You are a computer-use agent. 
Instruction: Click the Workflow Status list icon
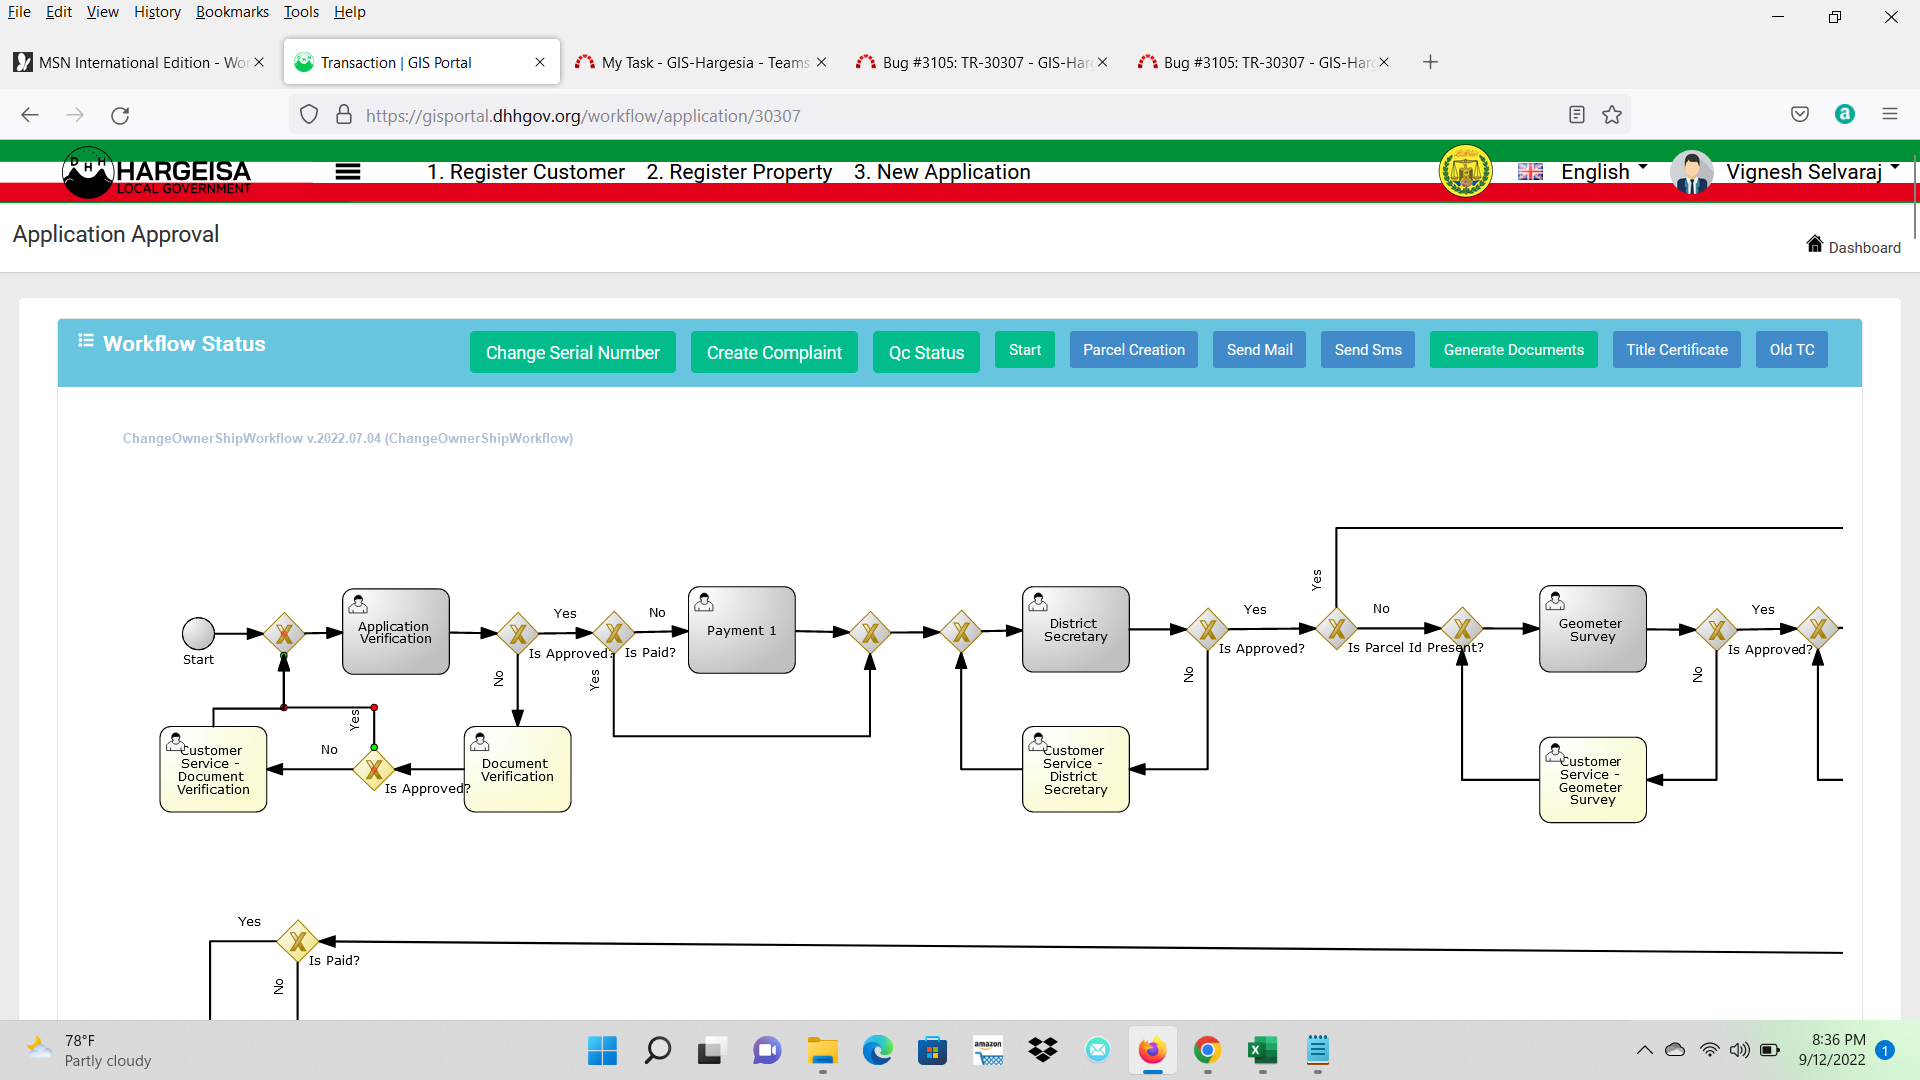point(86,341)
